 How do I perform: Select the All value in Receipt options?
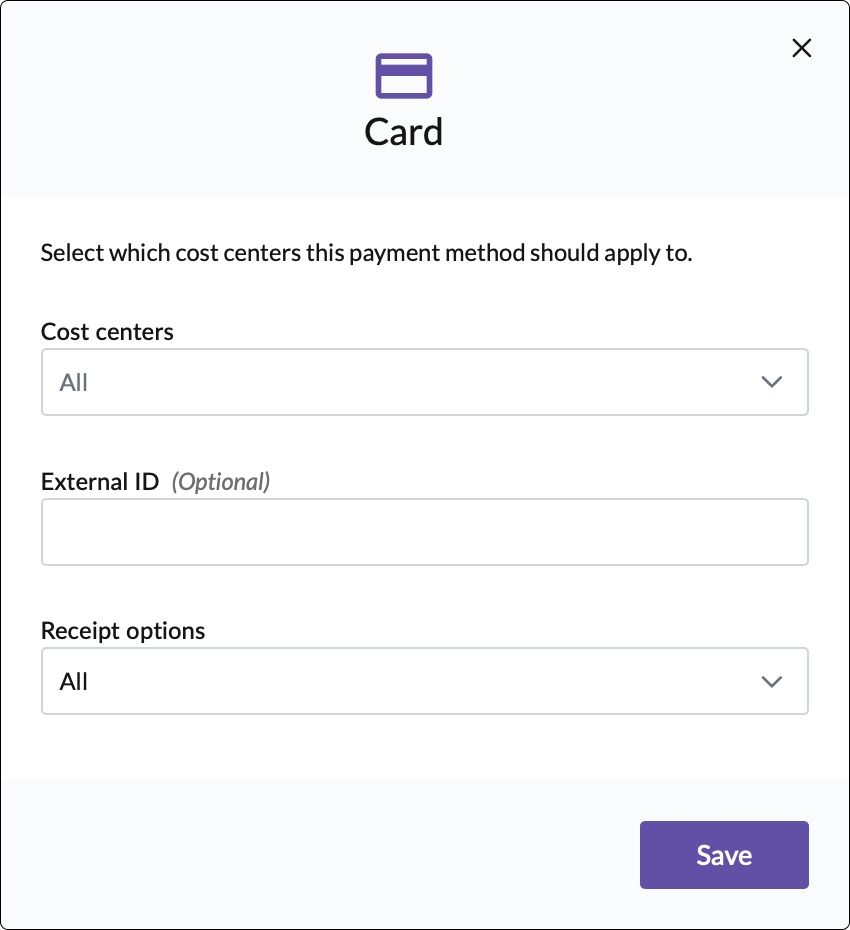tap(74, 681)
